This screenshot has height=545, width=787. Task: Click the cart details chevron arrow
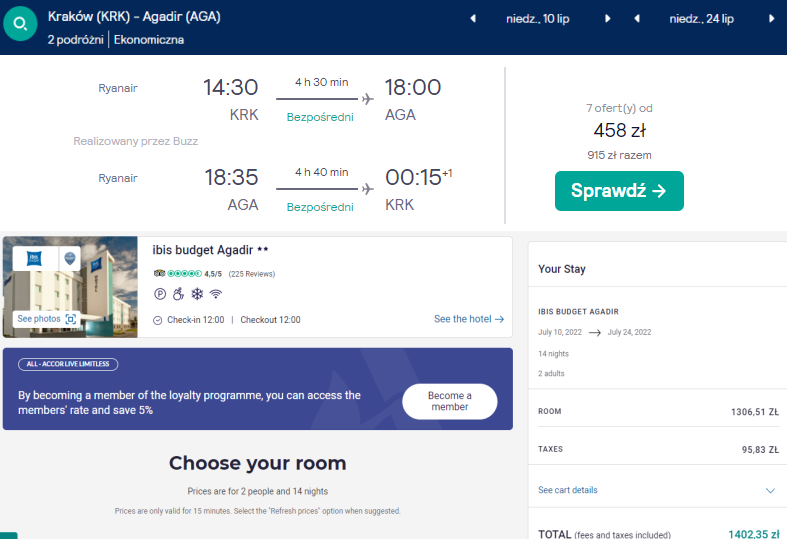click(x=770, y=490)
